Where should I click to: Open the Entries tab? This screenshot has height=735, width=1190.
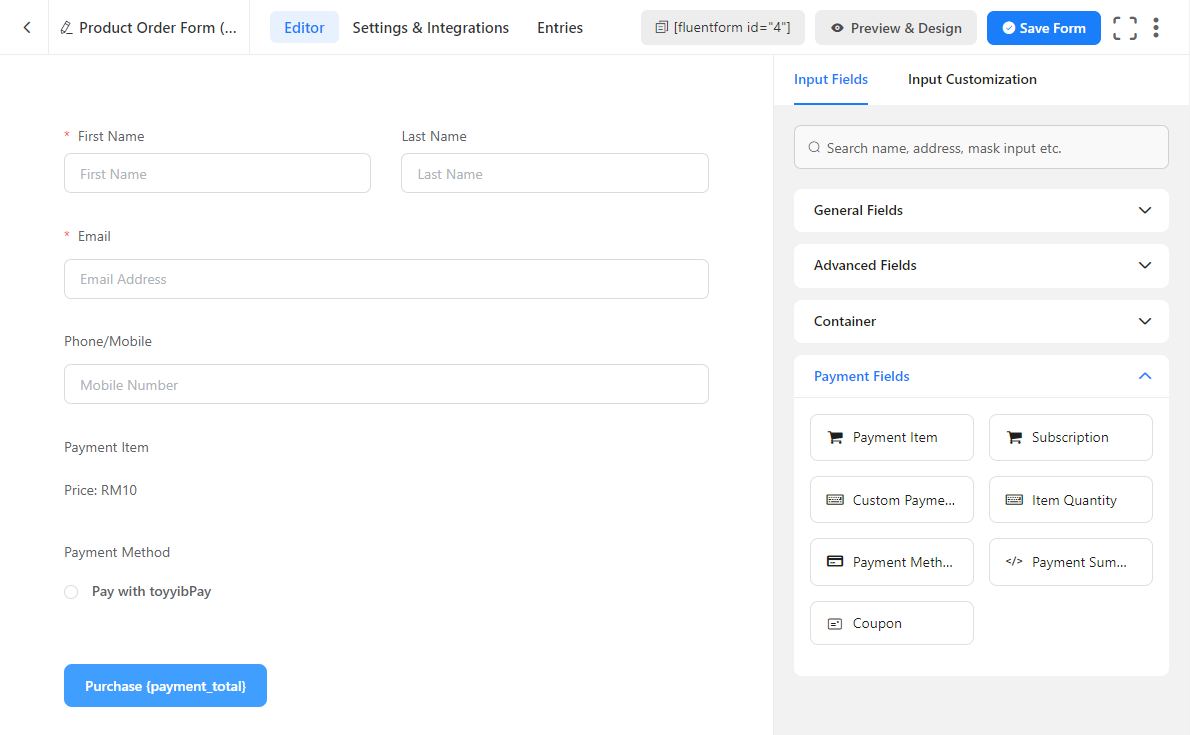point(560,28)
